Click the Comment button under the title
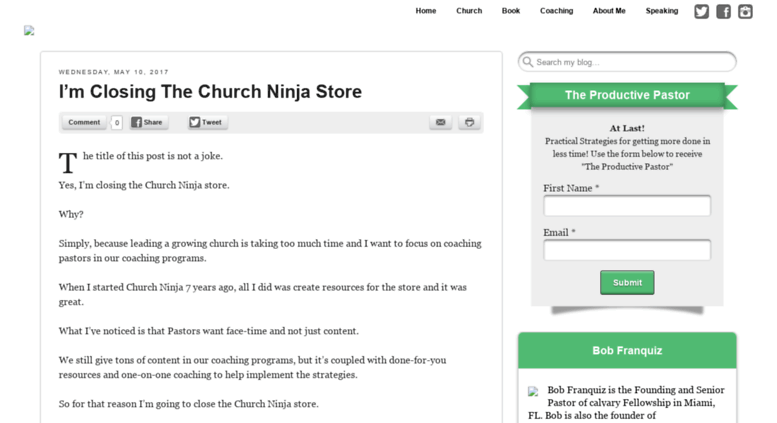The width and height of the screenshot is (777, 423). (x=84, y=122)
